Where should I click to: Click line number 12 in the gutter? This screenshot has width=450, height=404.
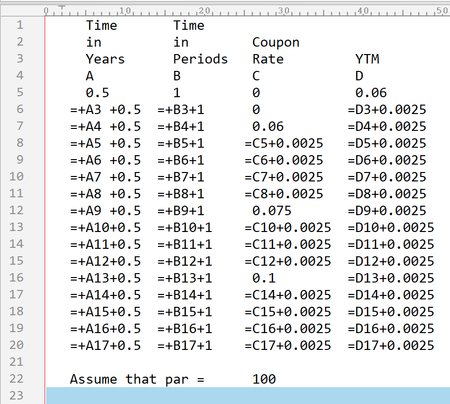[16, 210]
